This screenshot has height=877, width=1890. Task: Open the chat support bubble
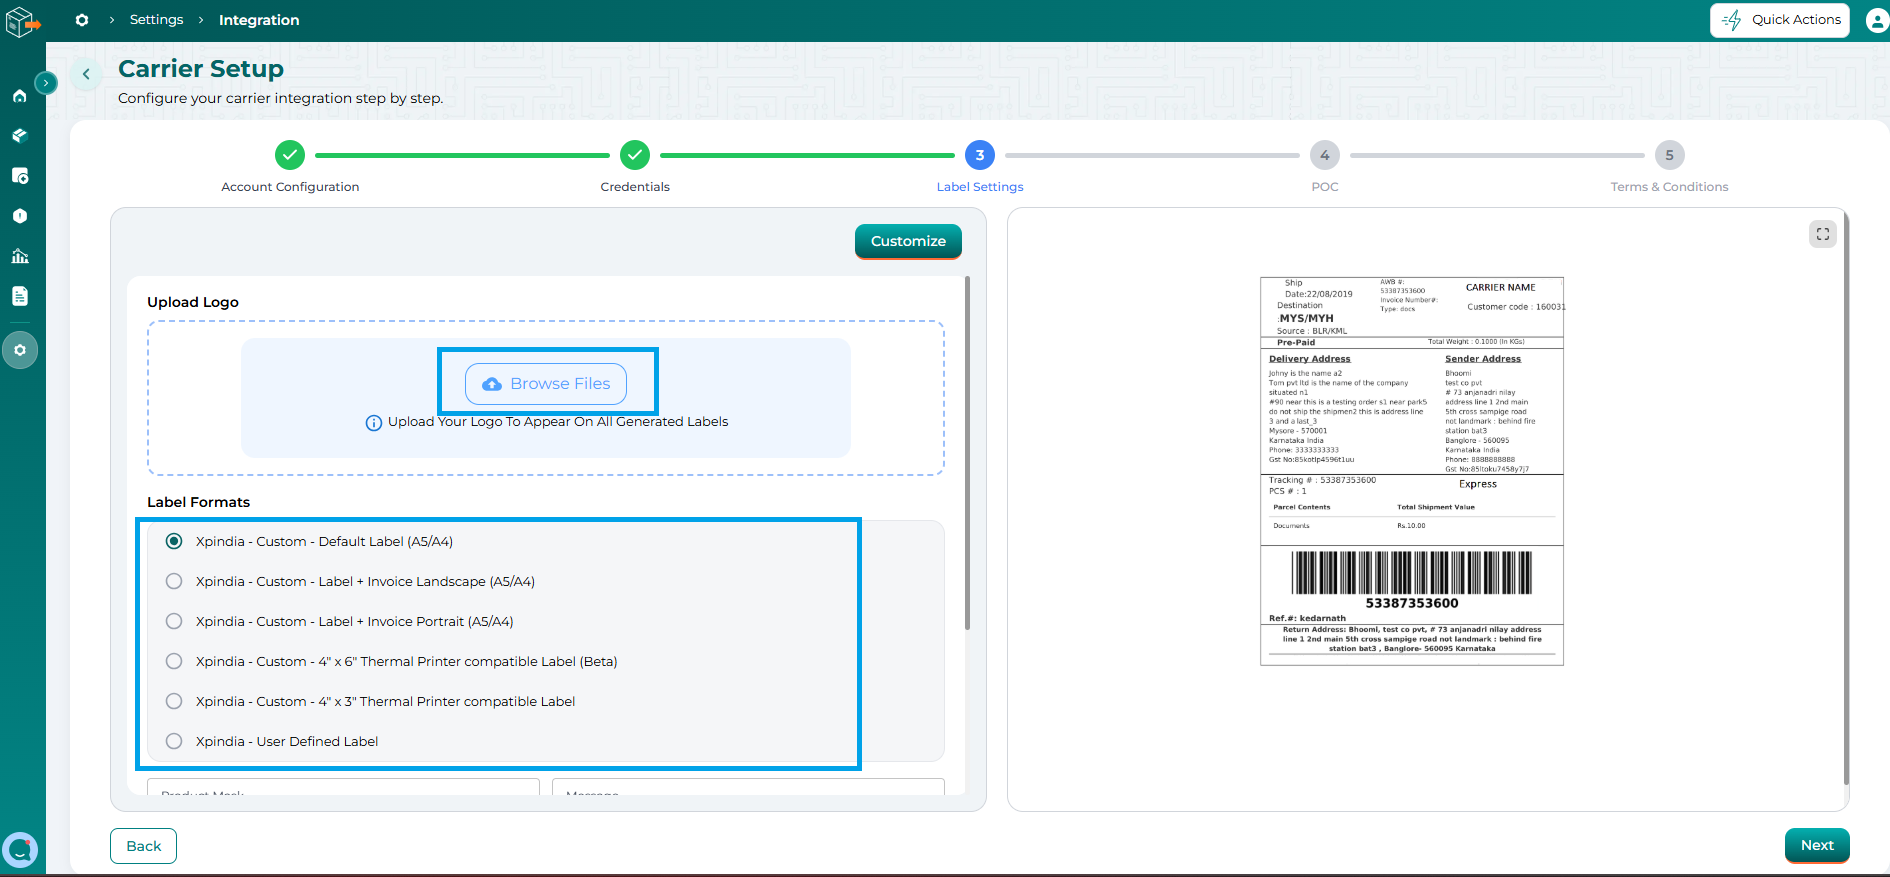tap(20, 850)
